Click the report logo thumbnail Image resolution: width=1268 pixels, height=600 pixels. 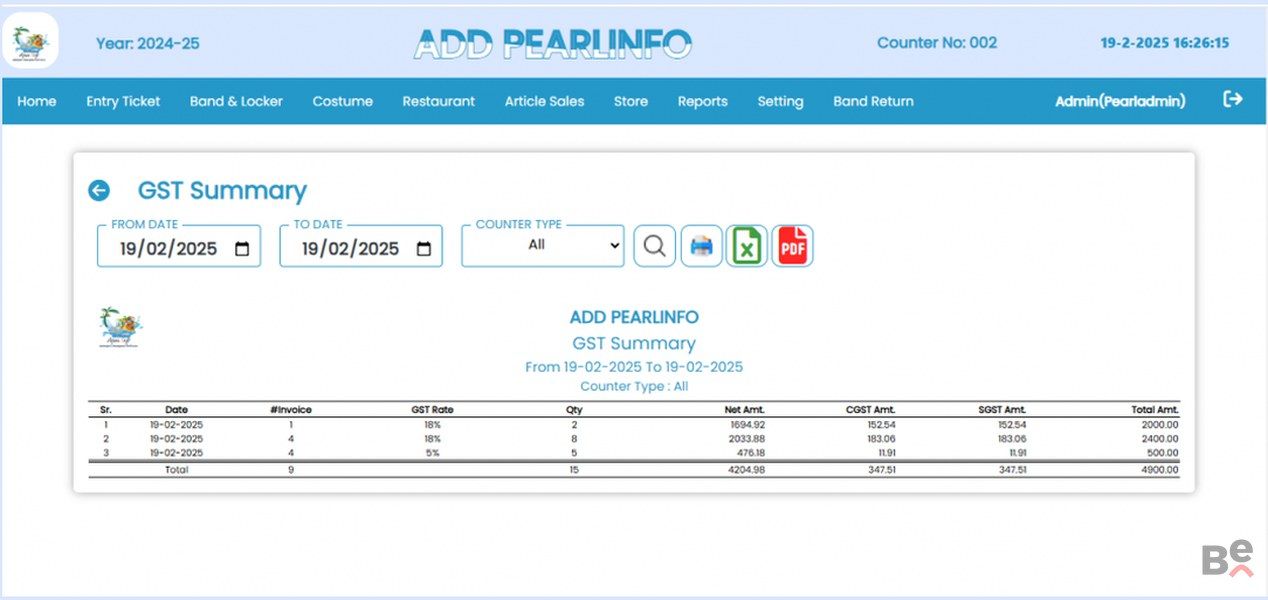click(121, 327)
